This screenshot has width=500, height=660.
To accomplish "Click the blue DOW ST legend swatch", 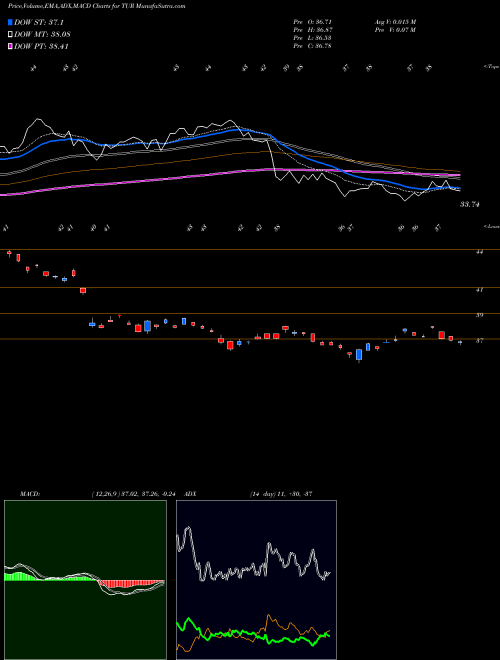I will tap(11, 22).
